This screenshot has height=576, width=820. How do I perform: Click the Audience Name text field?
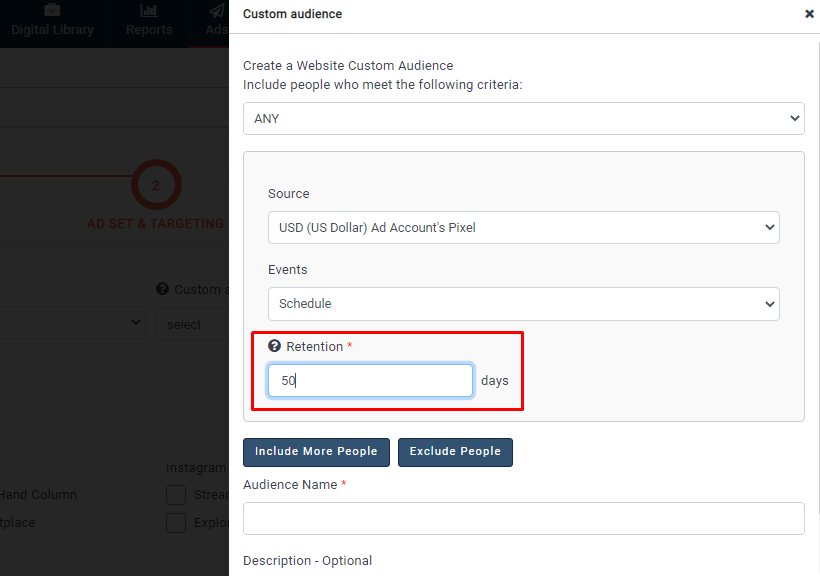(x=523, y=518)
